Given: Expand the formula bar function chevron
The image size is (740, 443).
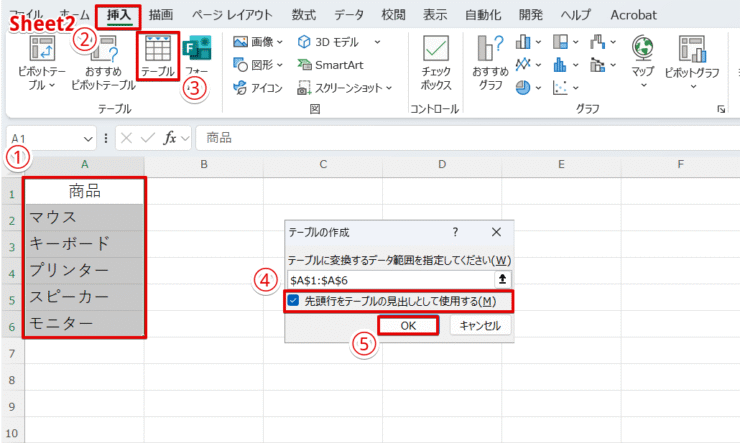Looking at the screenshot, I should click(185, 138).
